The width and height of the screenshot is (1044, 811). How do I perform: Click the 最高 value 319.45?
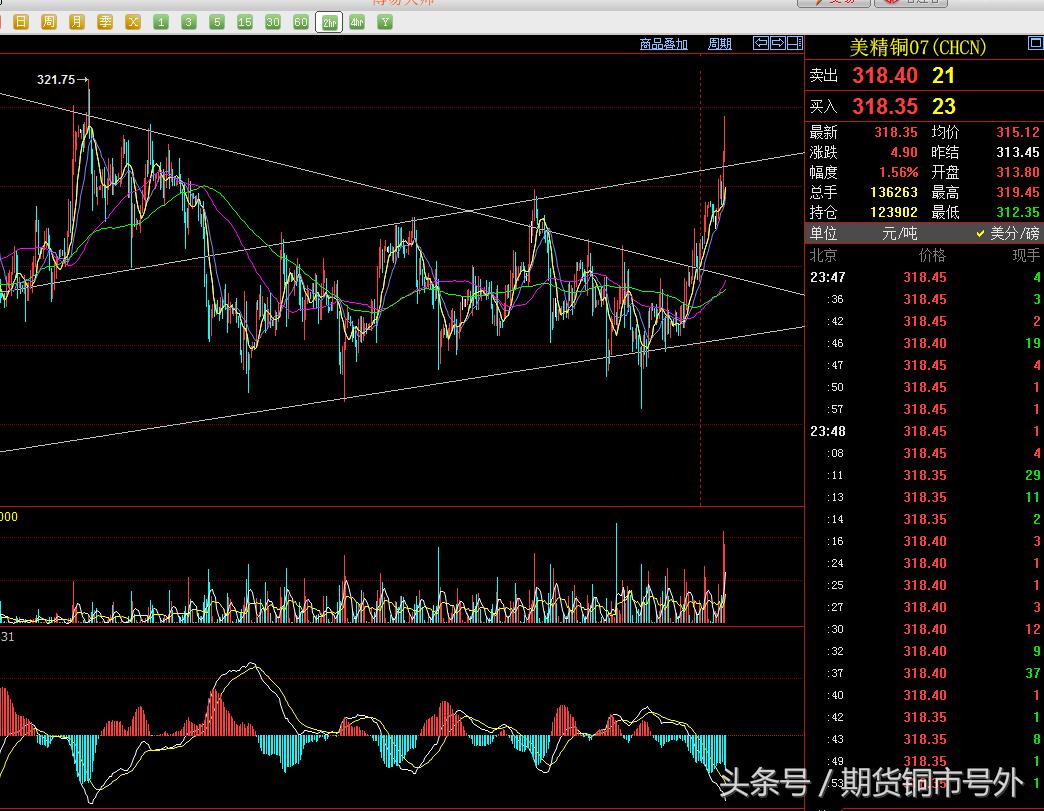[1017, 192]
